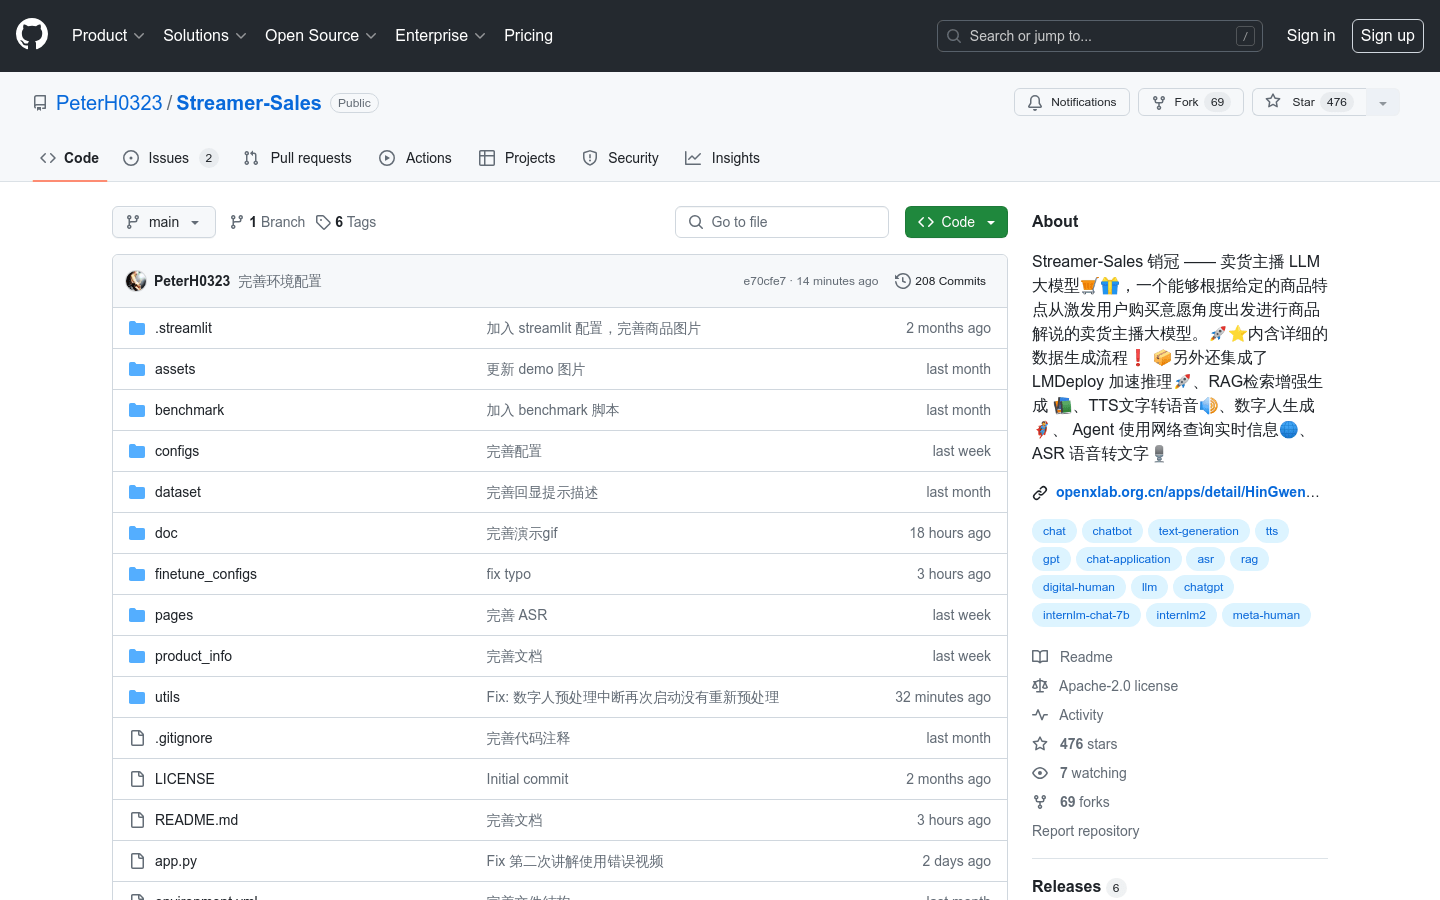1440x900 pixels.
Task: Open the openxlab.org.cn website link
Action: pyautogui.click(x=1187, y=492)
